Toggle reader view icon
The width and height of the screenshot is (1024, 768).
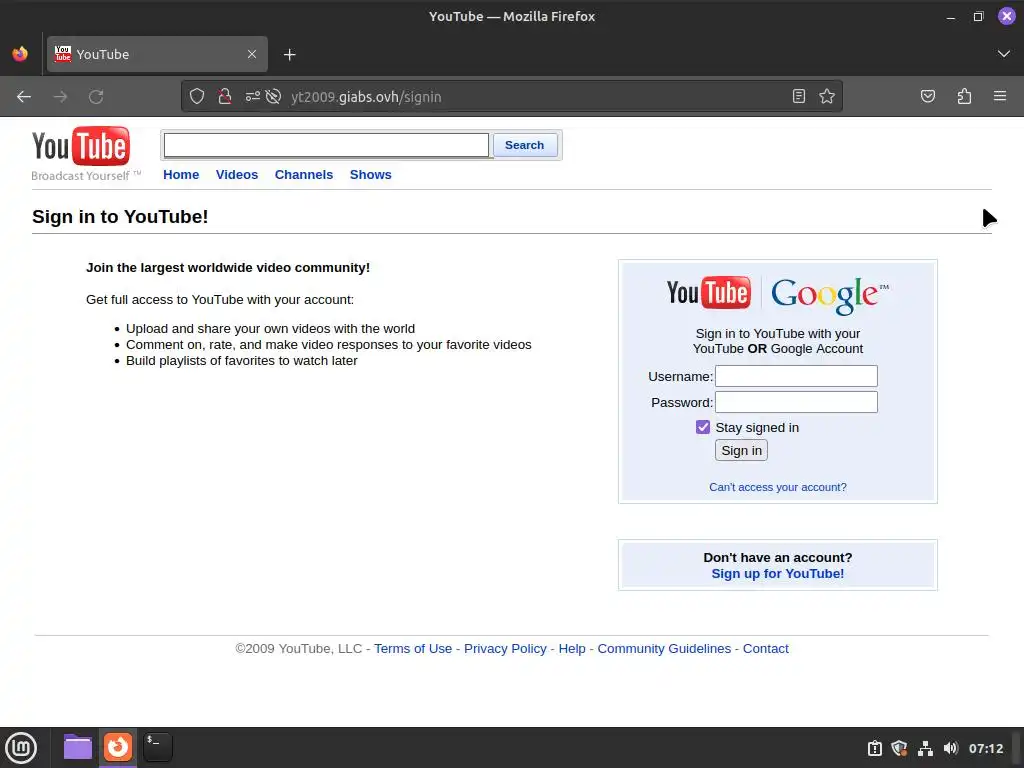[x=799, y=97]
